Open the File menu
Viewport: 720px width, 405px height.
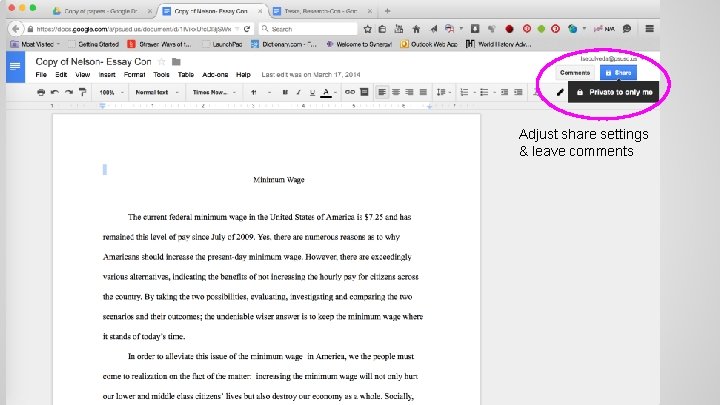pyautogui.click(x=41, y=74)
